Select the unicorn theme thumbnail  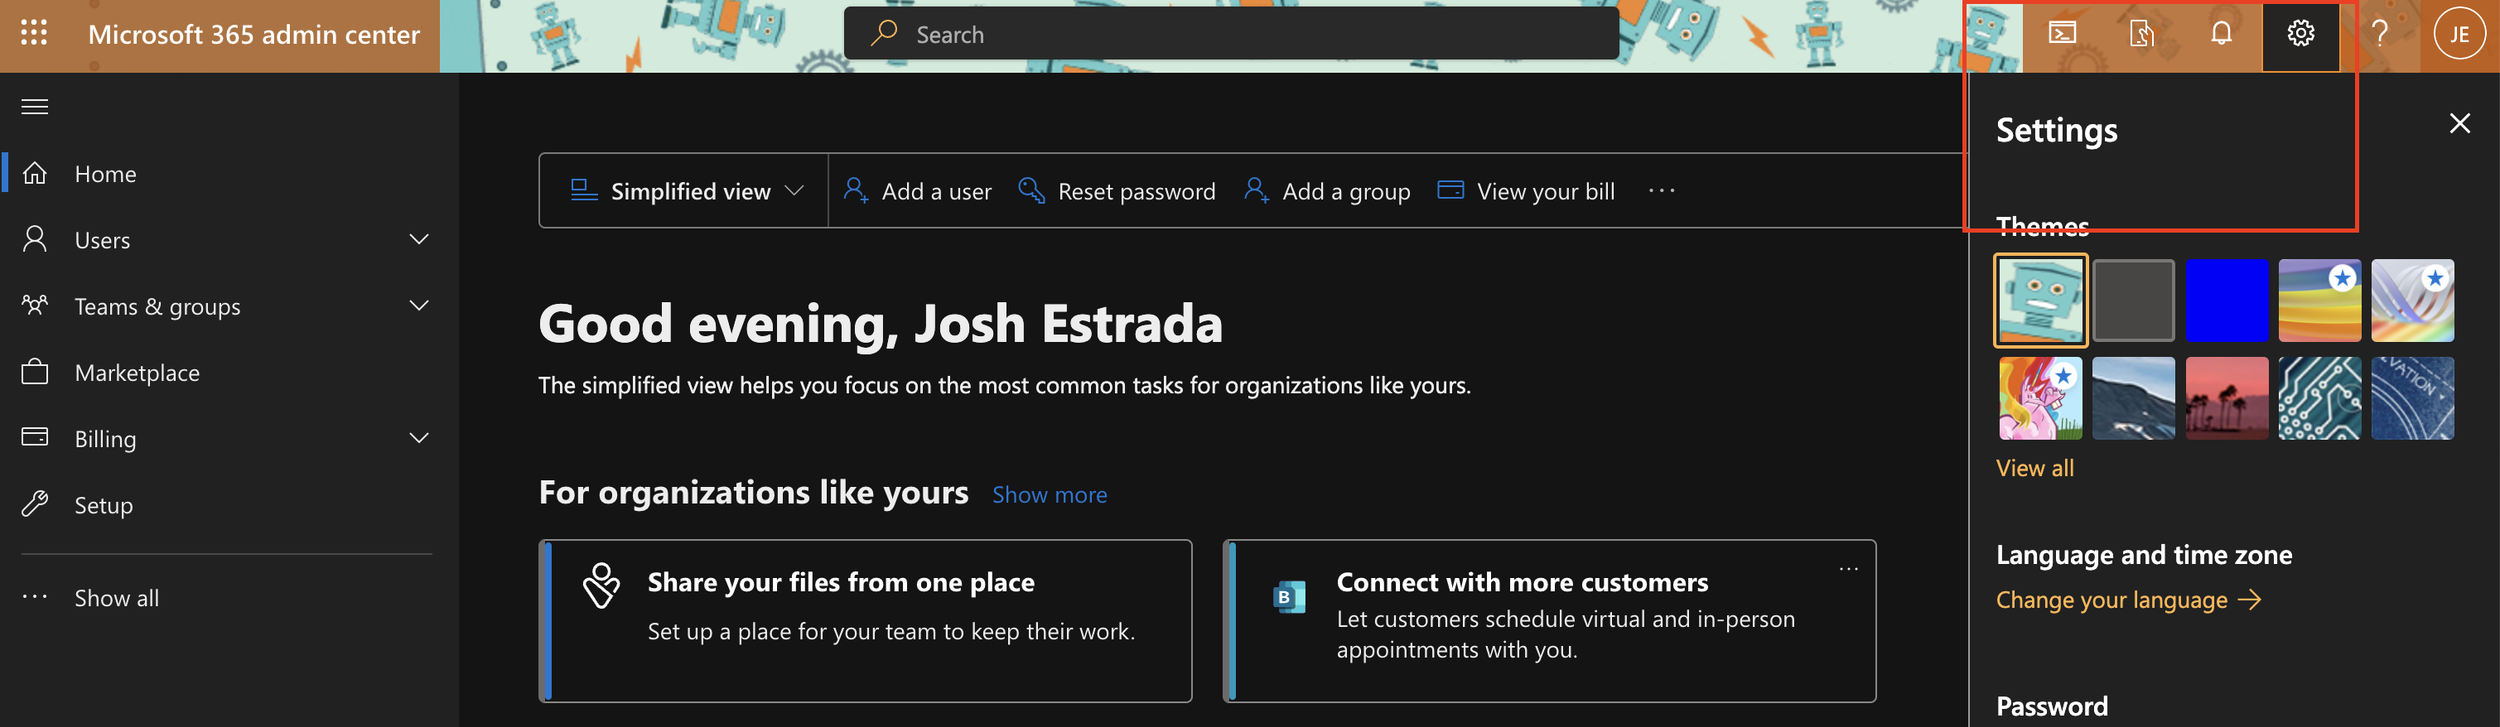pyautogui.click(x=2040, y=398)
